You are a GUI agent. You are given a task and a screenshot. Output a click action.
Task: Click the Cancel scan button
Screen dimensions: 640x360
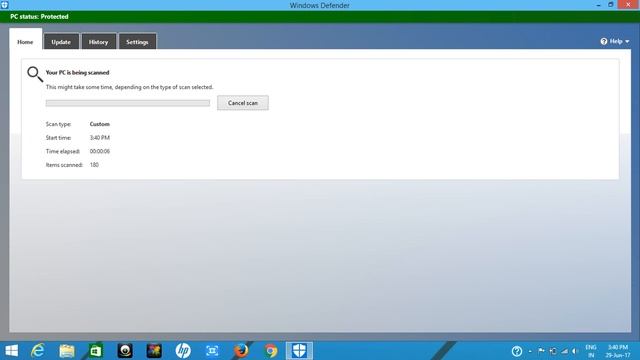coord(243,103)
